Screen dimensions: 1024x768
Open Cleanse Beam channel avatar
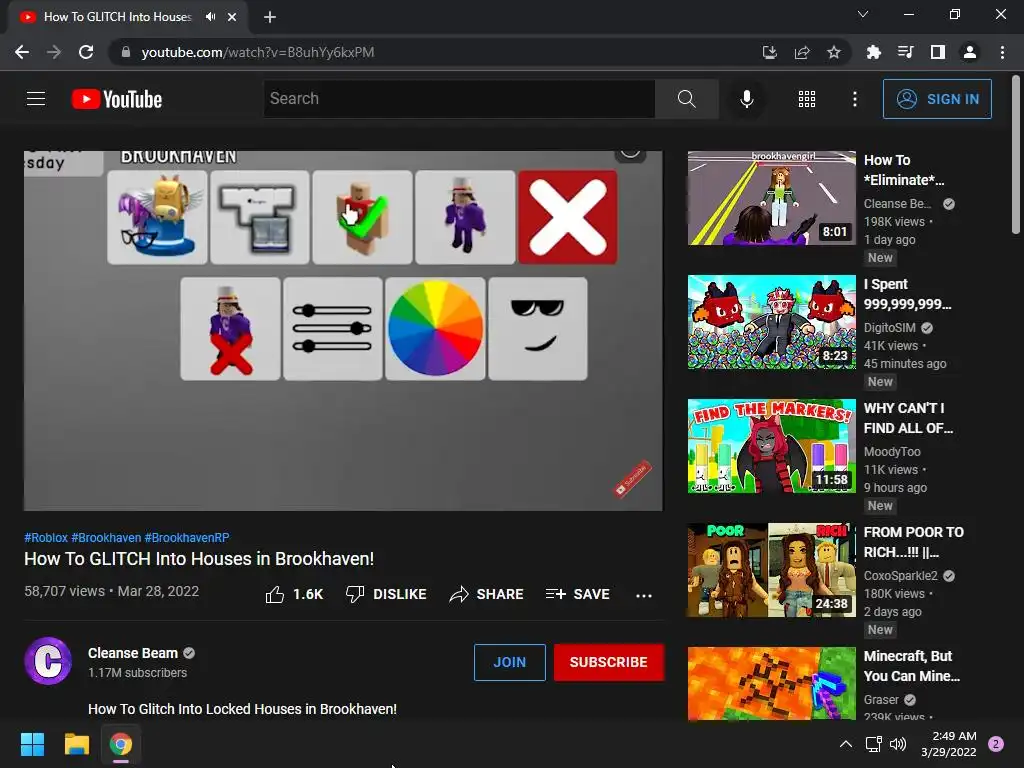(x=48, y=661)
